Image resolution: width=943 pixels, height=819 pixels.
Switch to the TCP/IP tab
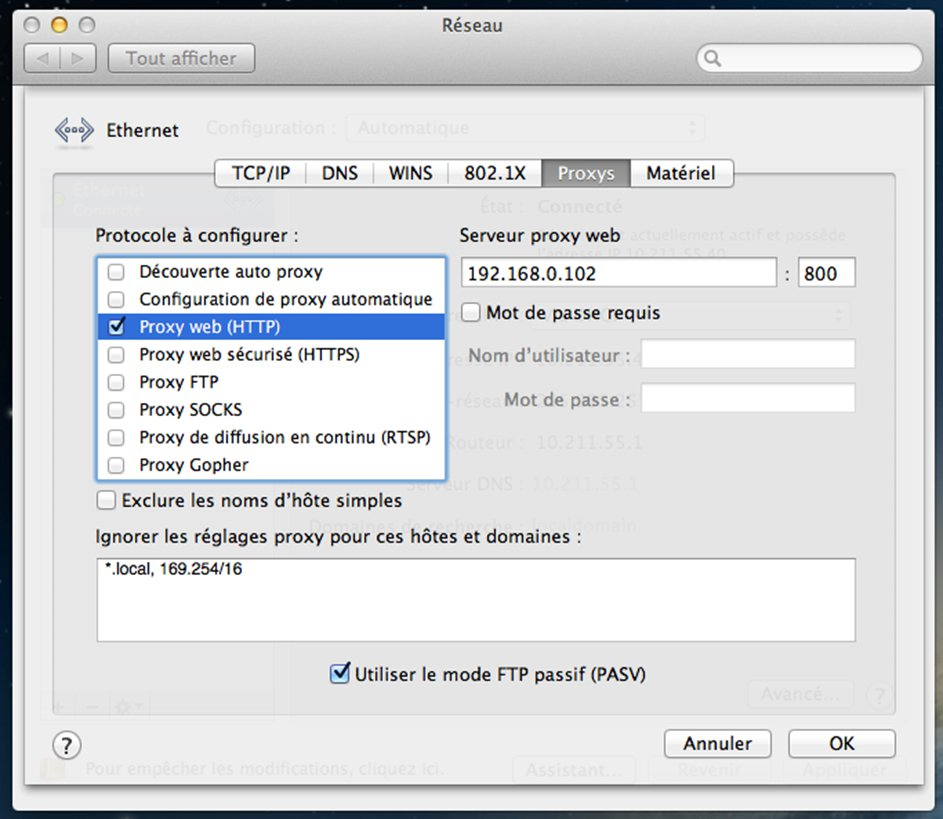click(x=260, y=173)
